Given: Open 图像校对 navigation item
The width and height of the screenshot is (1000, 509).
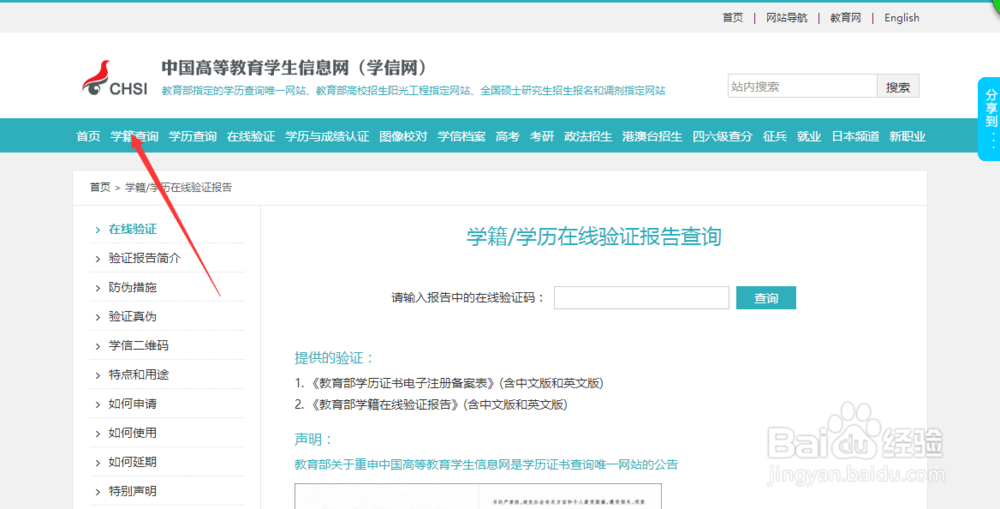Looking at the screenshot, I should pyautogui.click(x=403, y=136).
